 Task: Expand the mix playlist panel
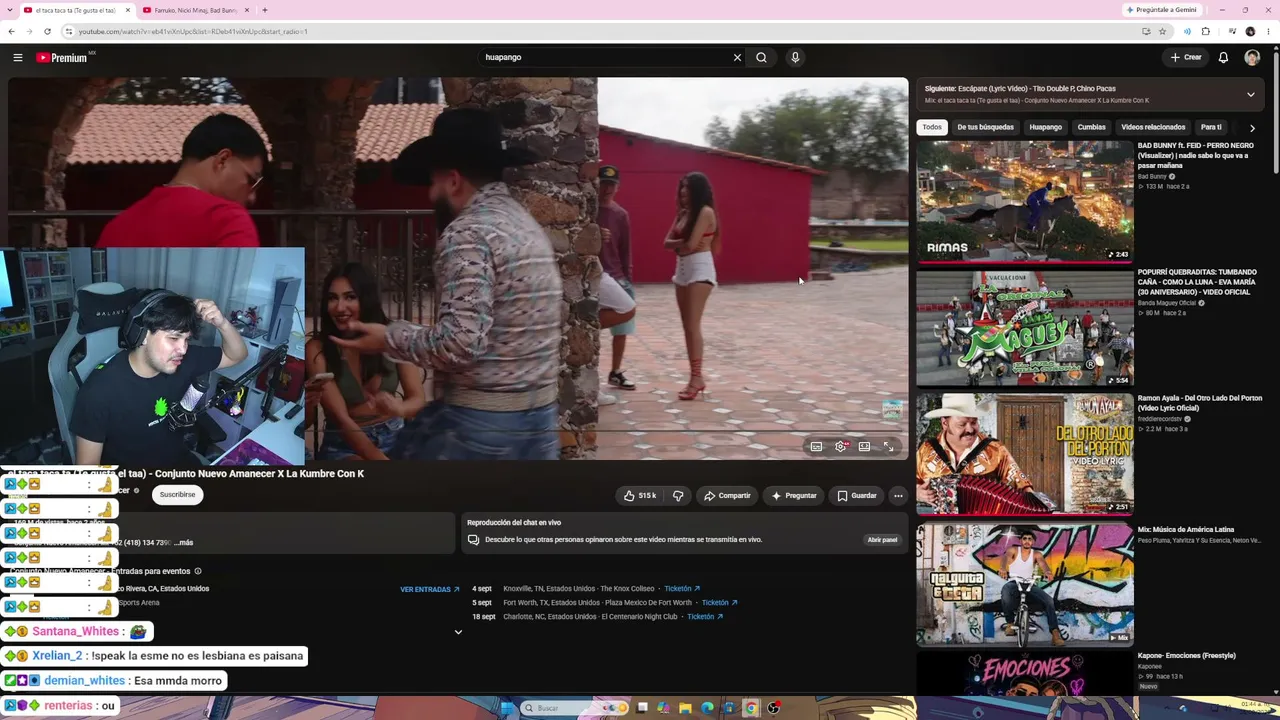[1250, 95]
